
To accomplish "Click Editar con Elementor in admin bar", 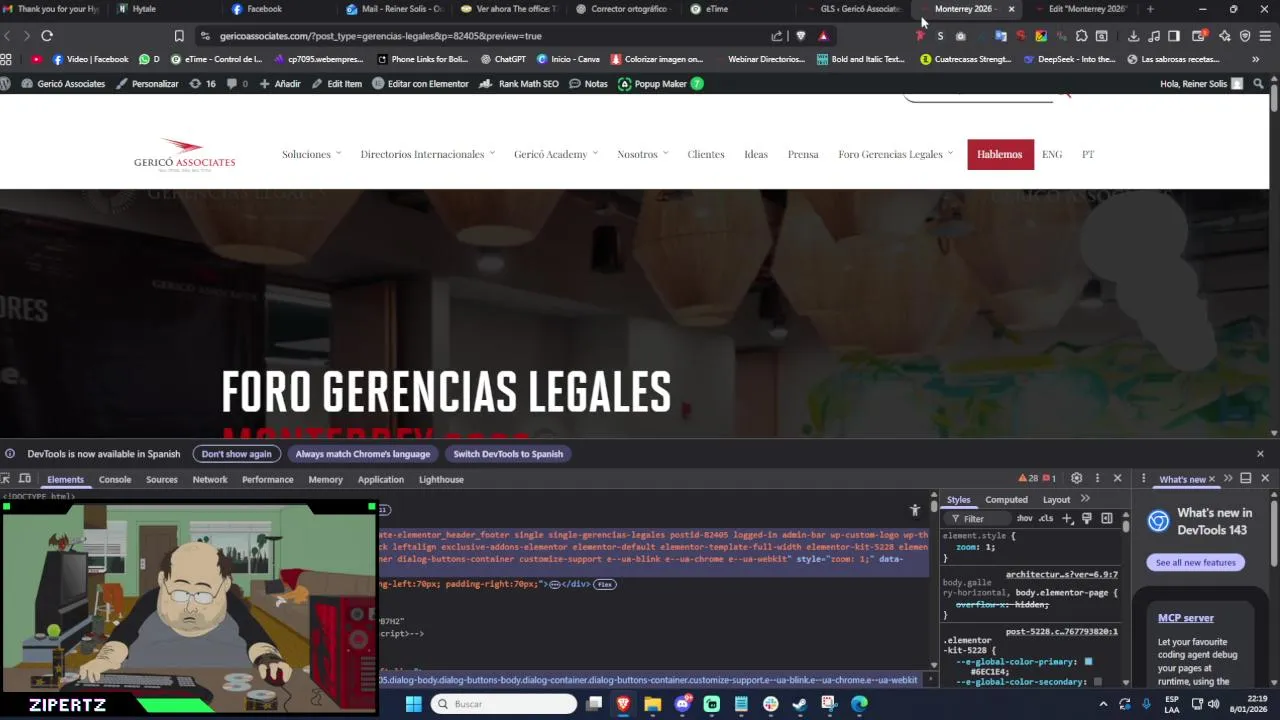I will click(x=420, y=84).
